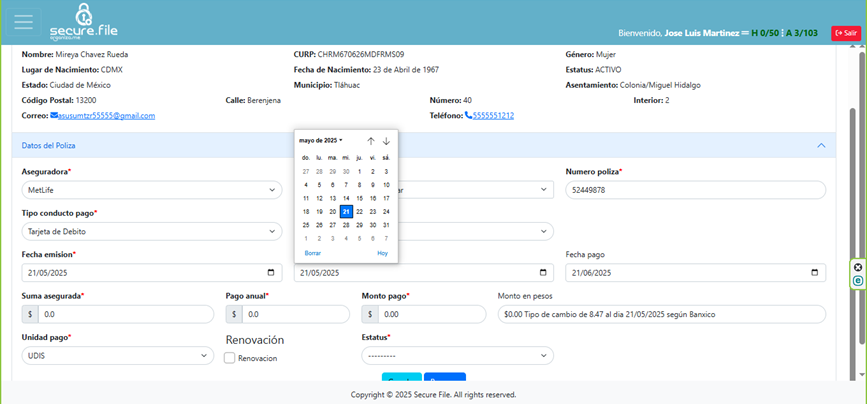This screenshot has width=867, height=404.
Task: Go to next month in calendar
Action: coord(386,141)
